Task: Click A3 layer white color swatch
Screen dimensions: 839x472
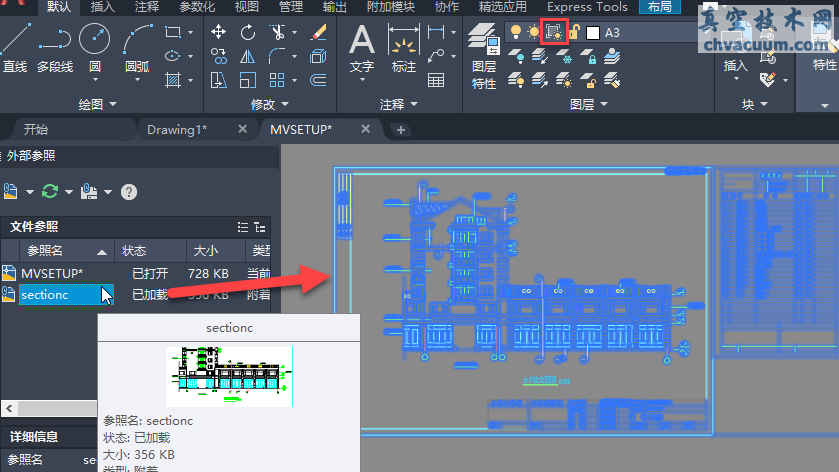Action: tap(592, 33)
